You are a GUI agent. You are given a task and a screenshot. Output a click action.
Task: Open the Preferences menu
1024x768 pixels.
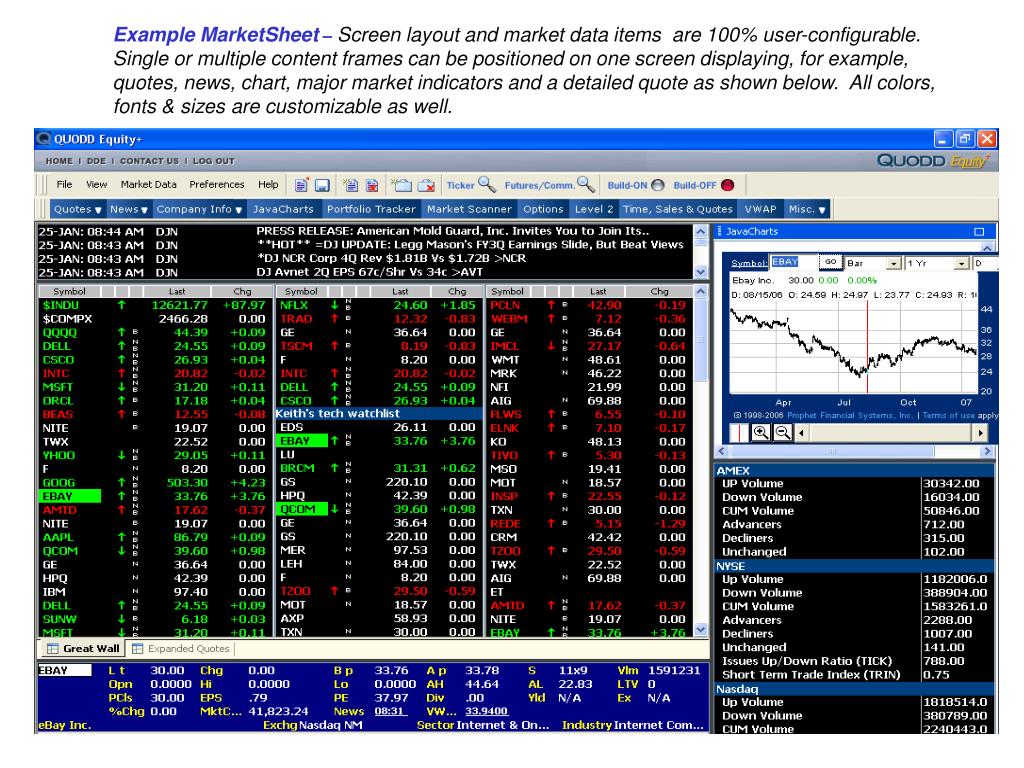pos(217,185)
